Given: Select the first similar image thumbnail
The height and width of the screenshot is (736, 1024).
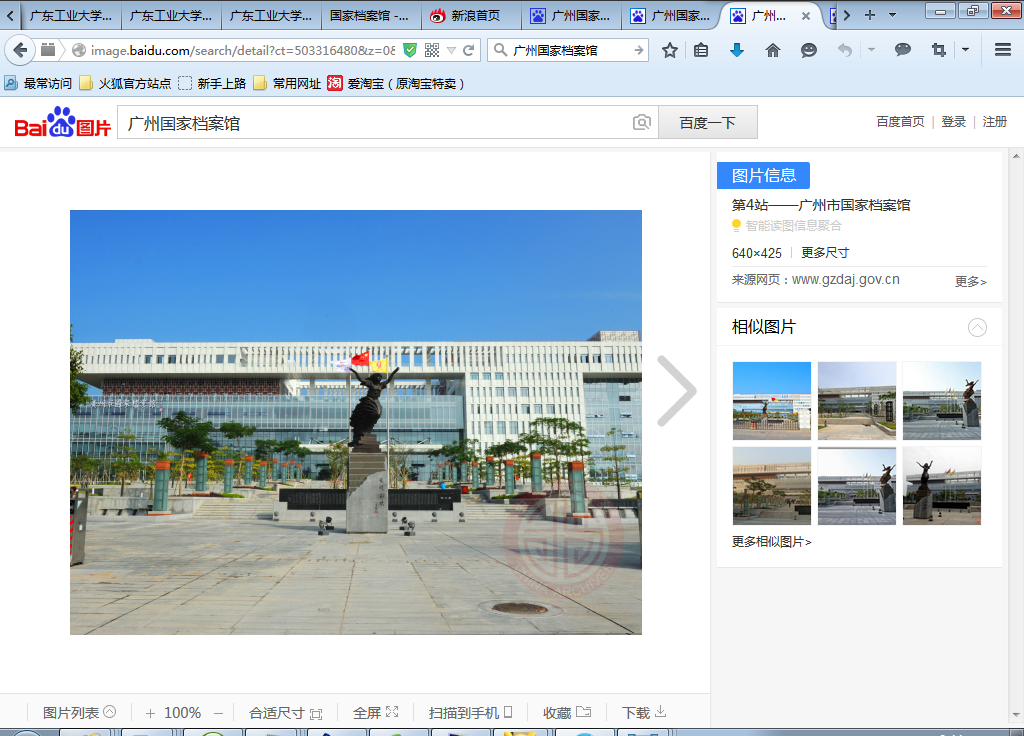Looking at the screenshot, I should pos(771,400).
